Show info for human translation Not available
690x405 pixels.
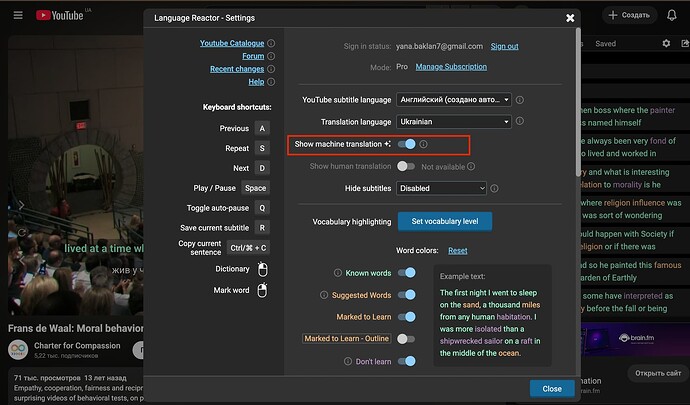click(471, 166)
